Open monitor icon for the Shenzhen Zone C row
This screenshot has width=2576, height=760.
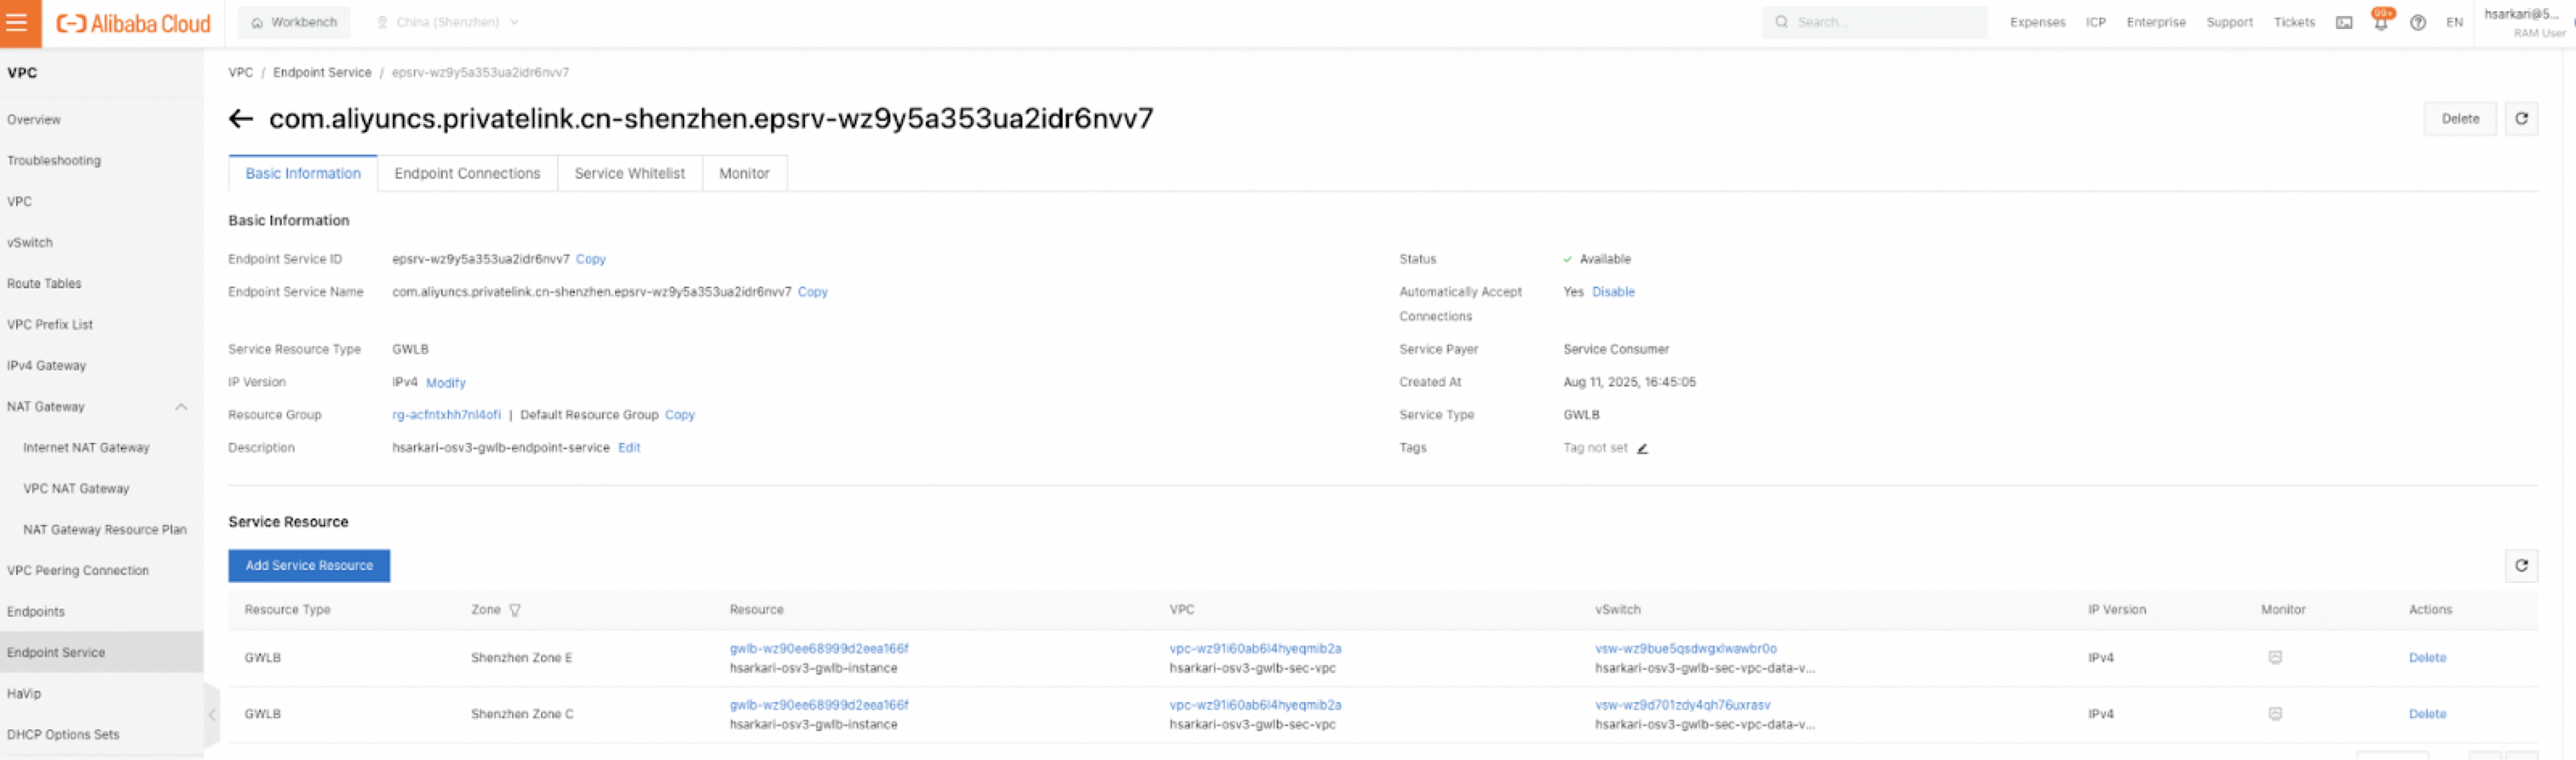(x=2275, y=714)
